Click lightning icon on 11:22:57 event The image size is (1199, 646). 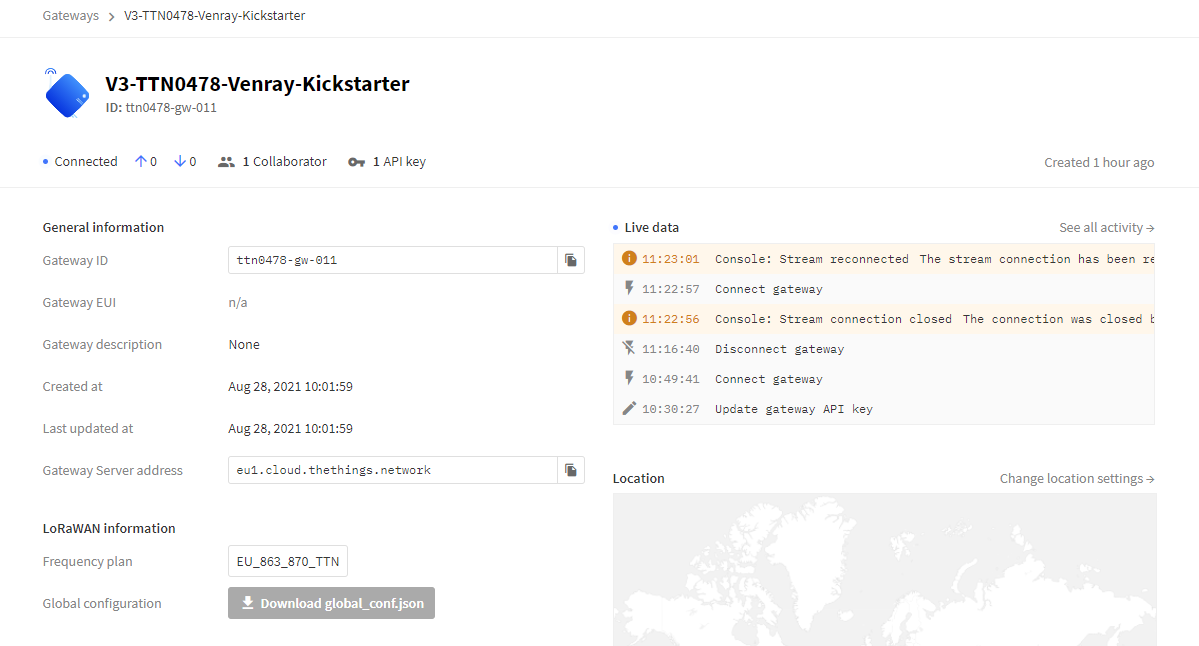(629, 288)
